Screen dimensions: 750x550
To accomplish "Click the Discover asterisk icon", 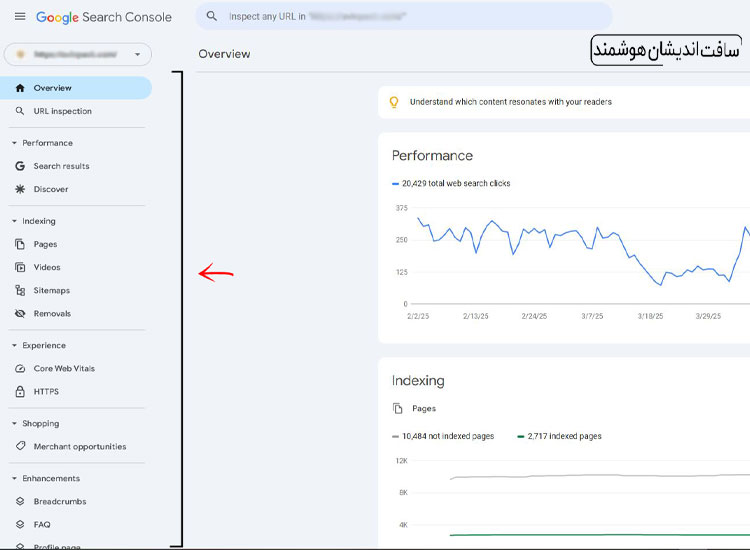I will point(20,189).
